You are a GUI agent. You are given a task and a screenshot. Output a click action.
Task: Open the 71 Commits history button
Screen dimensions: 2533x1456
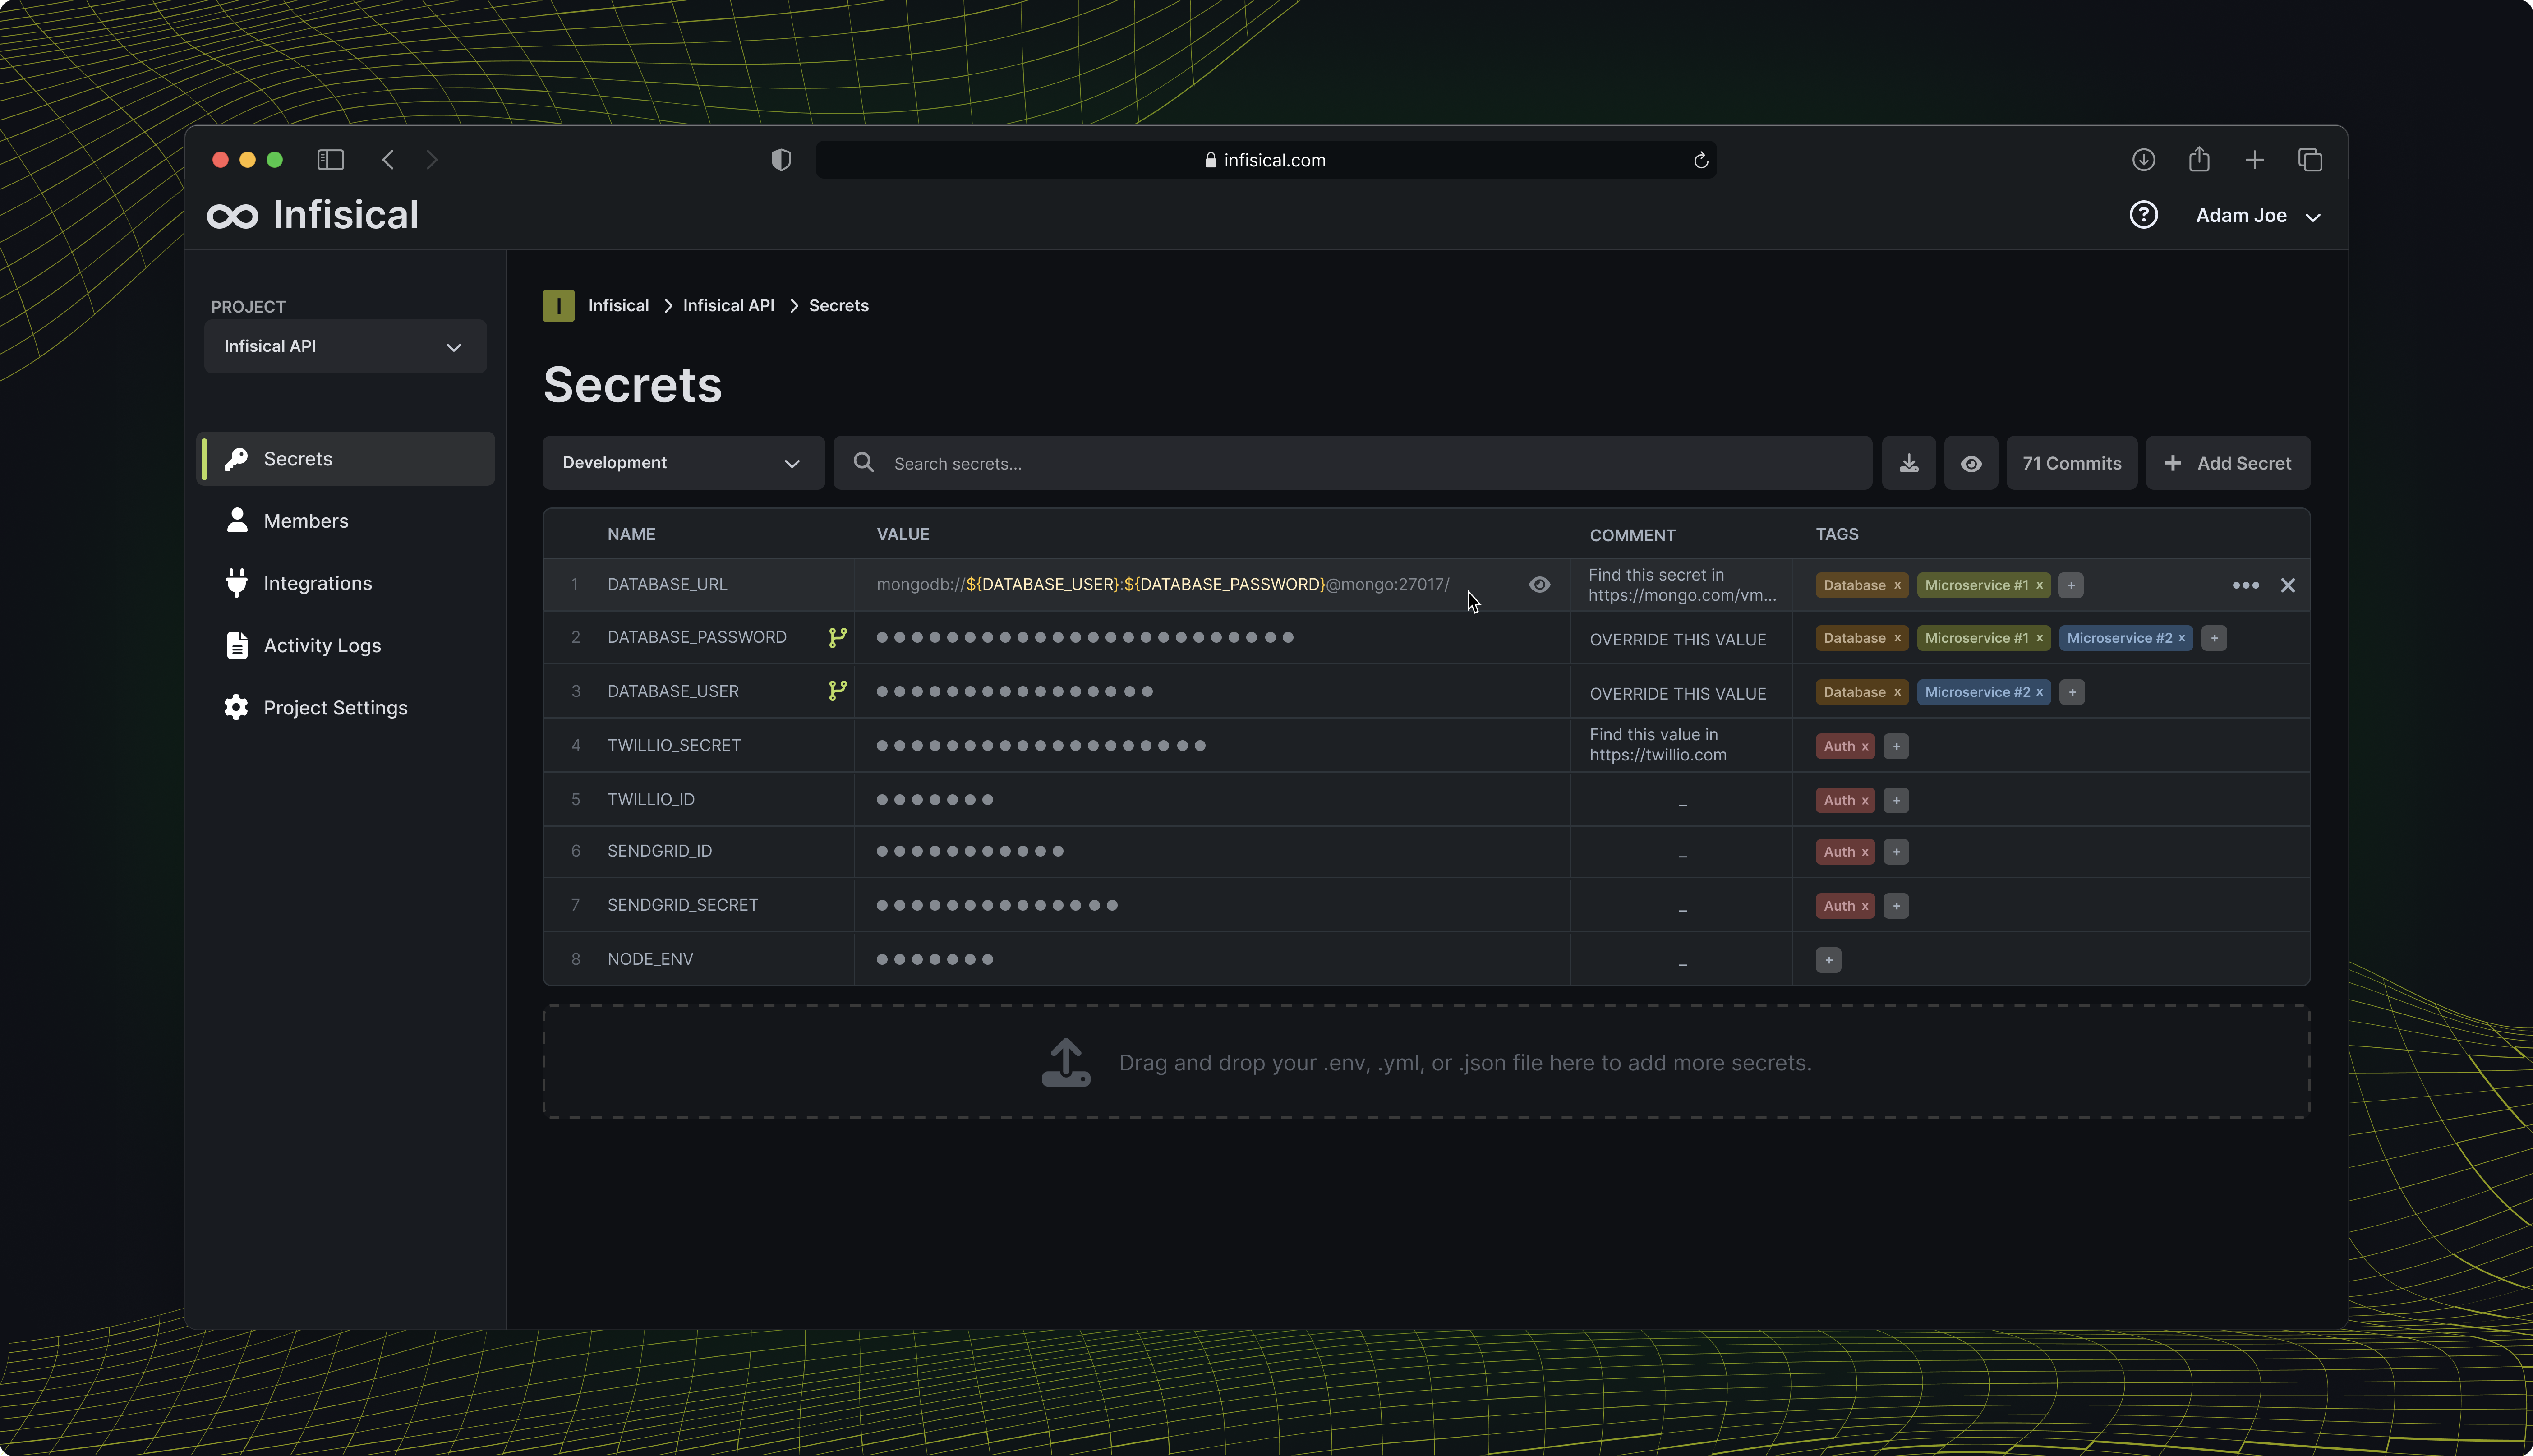(x=2071, y=463)
